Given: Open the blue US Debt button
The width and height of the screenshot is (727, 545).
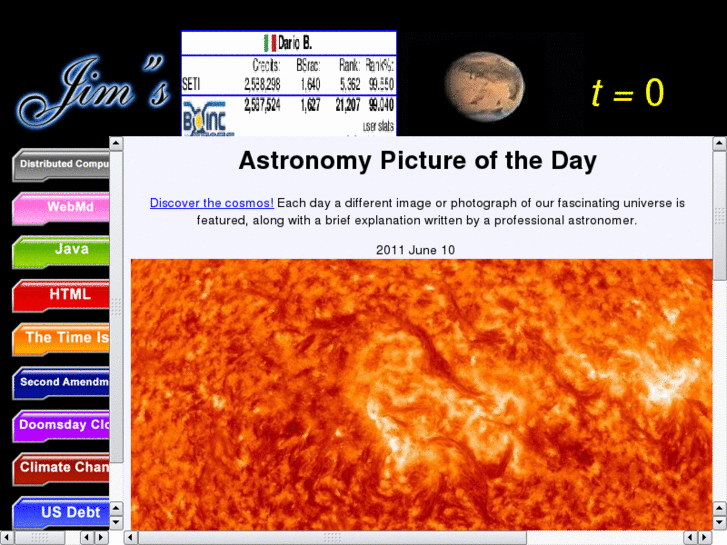Looking at the screenshot, I should pos(60,513).
